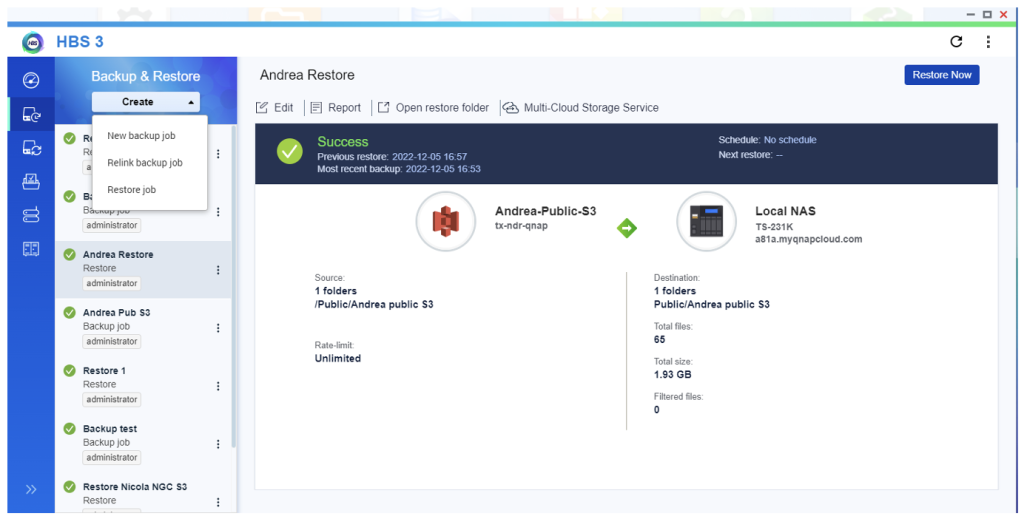
Task: Open the Sync sidebar icon
Action: point(31,148)
